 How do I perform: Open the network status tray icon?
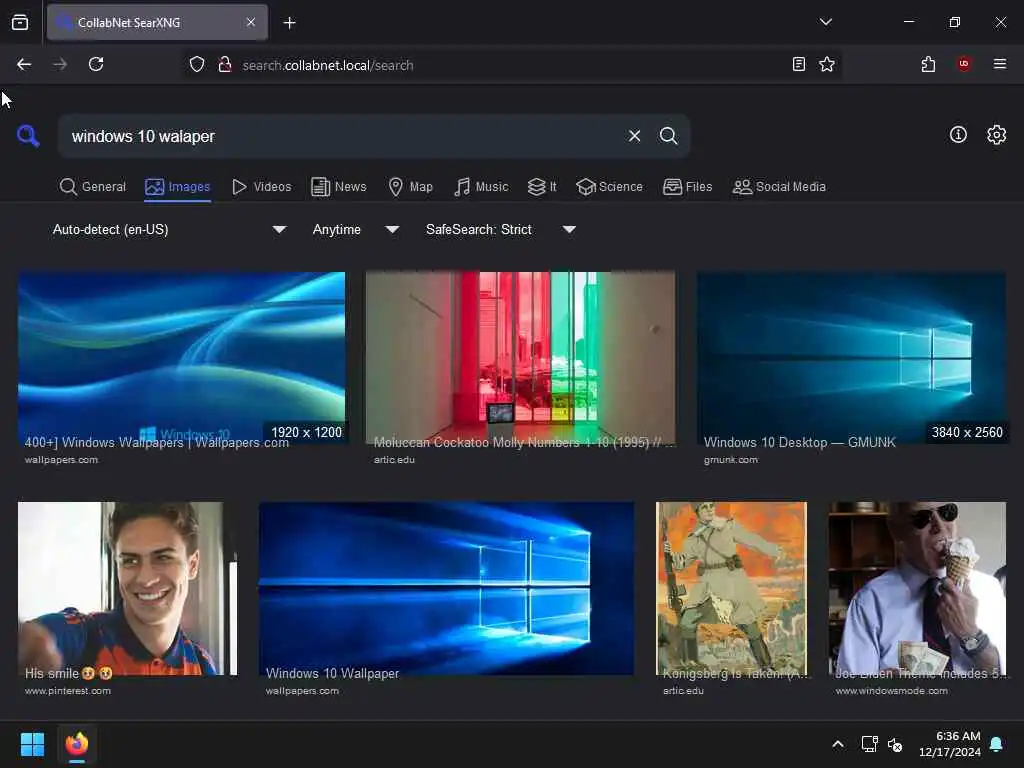(x=869, y=744)
